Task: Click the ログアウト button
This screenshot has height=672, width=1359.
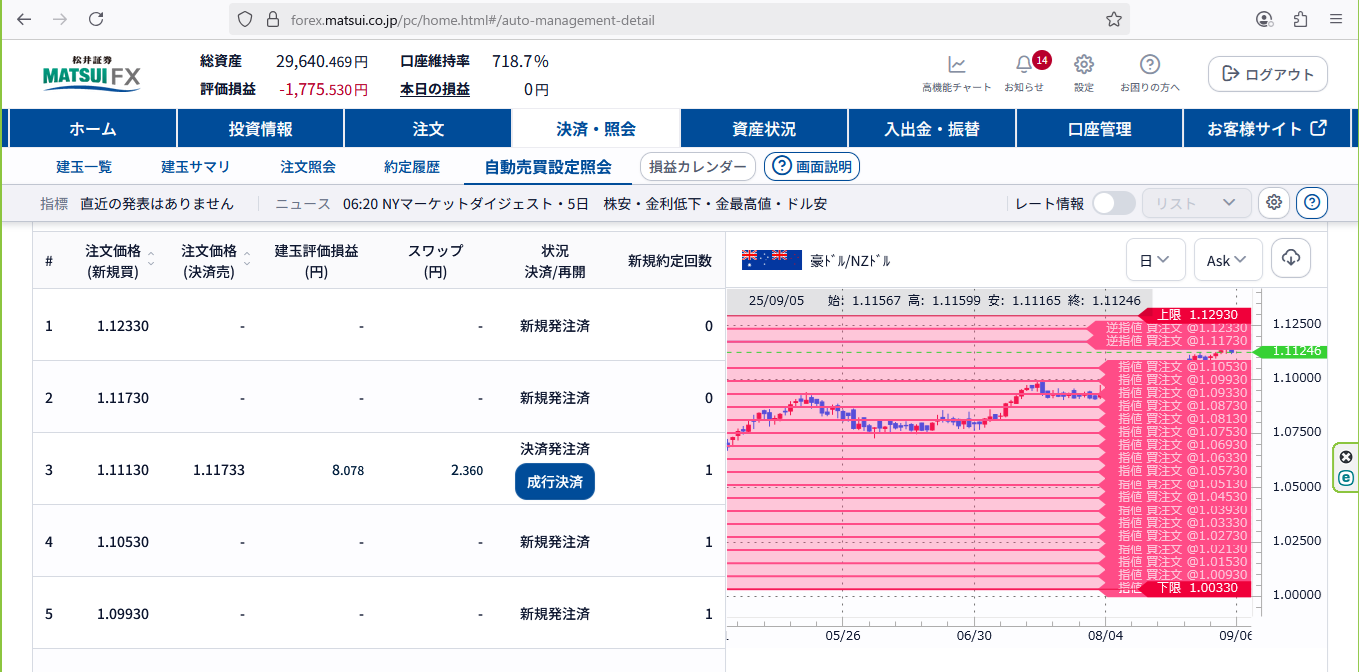Action: pos(1268,74)
